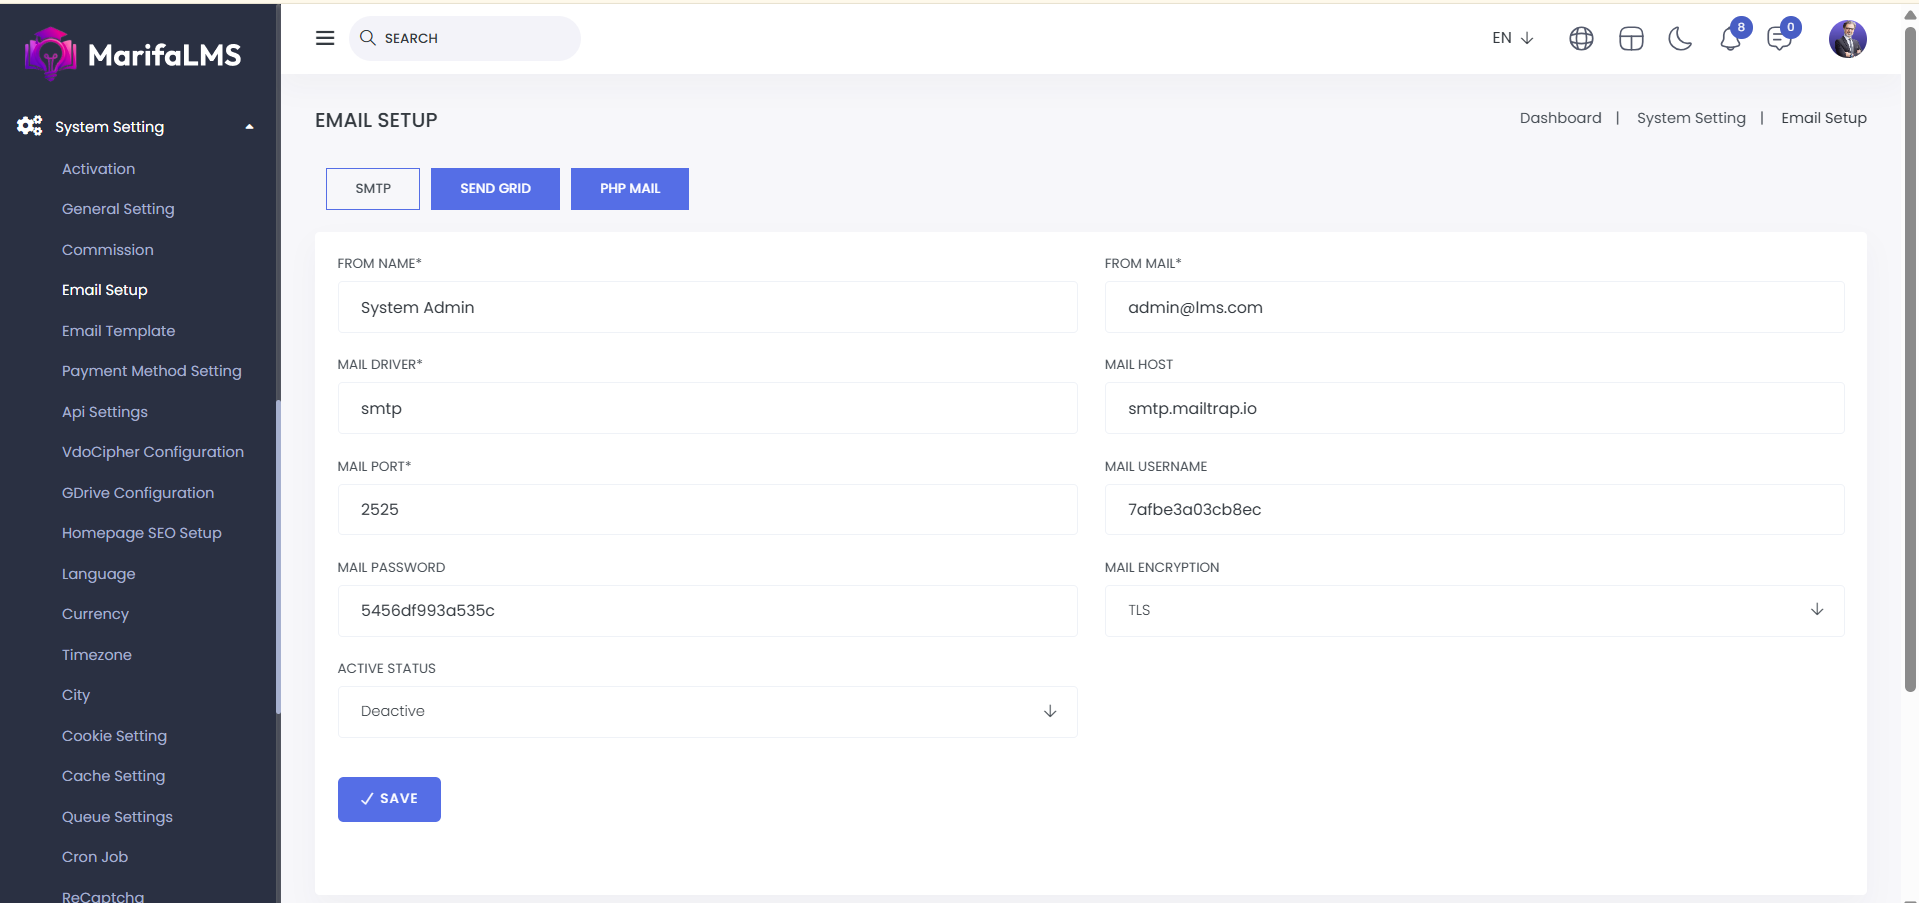Click the user profile avatar

[x=1847, y=39]
